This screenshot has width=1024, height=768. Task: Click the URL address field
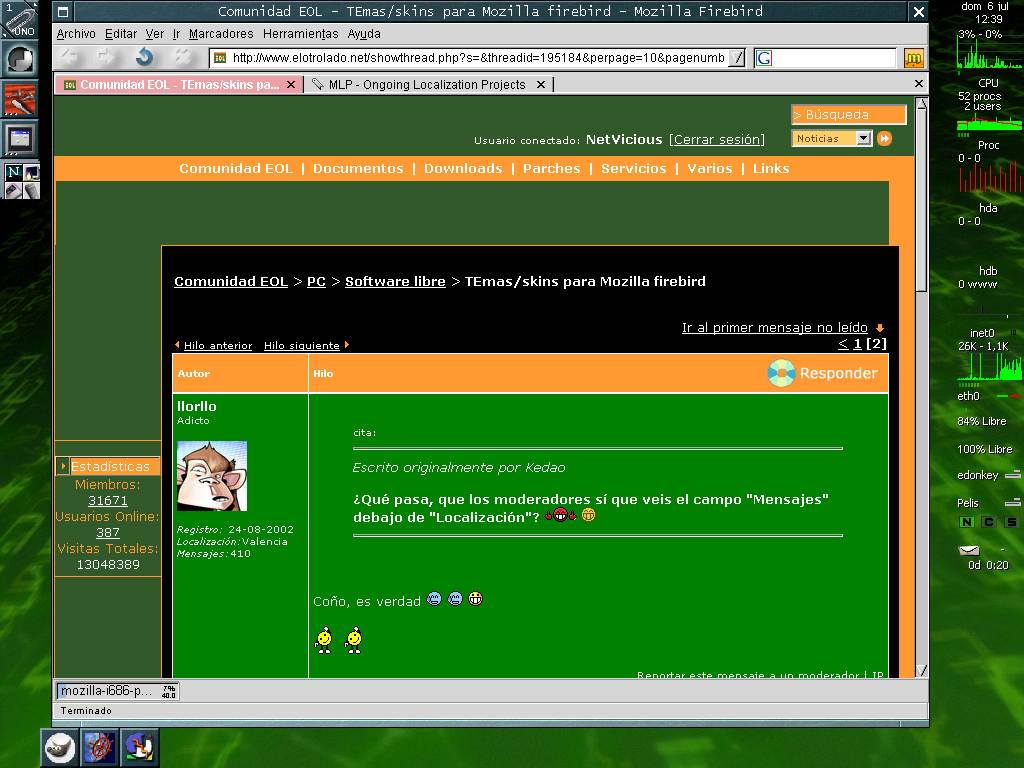pyautogui.click(x=479, y=58)
